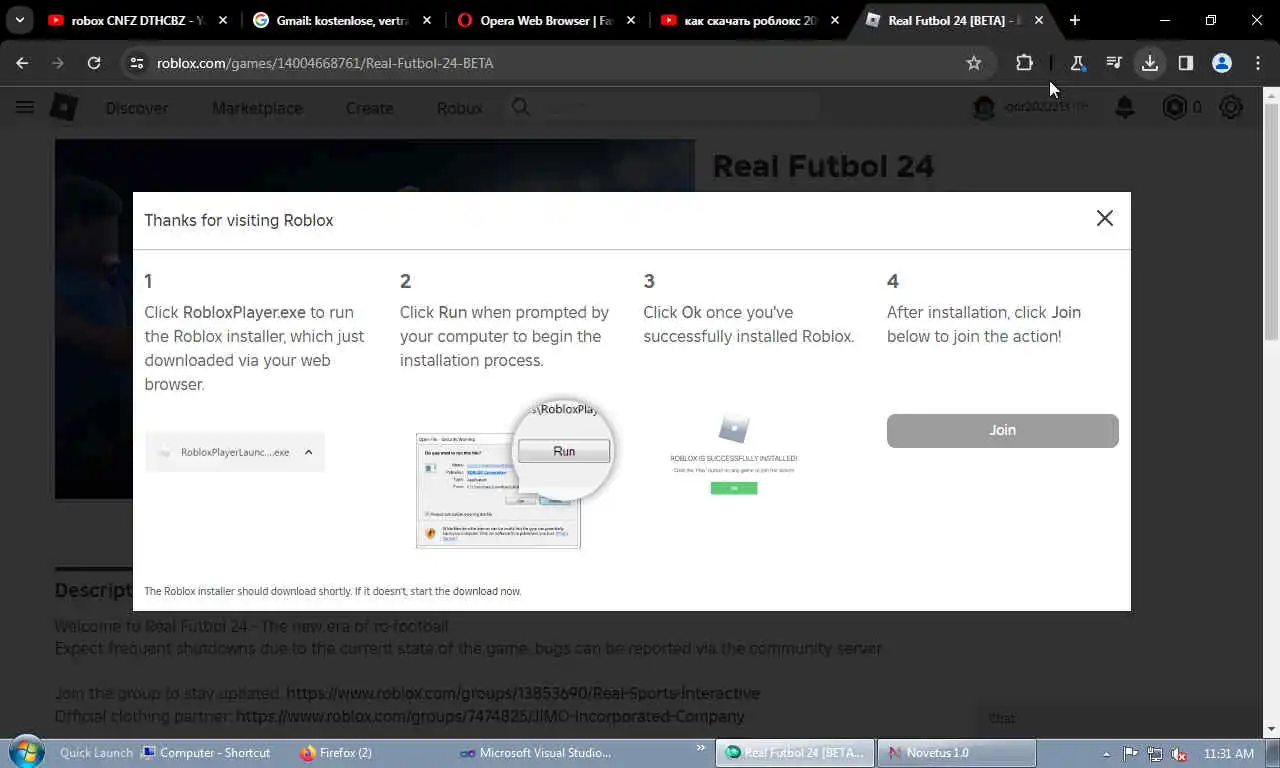Click the 11:31 AM clock
This screenshot has height=768, width=1280.
[x=1229, y=754]
